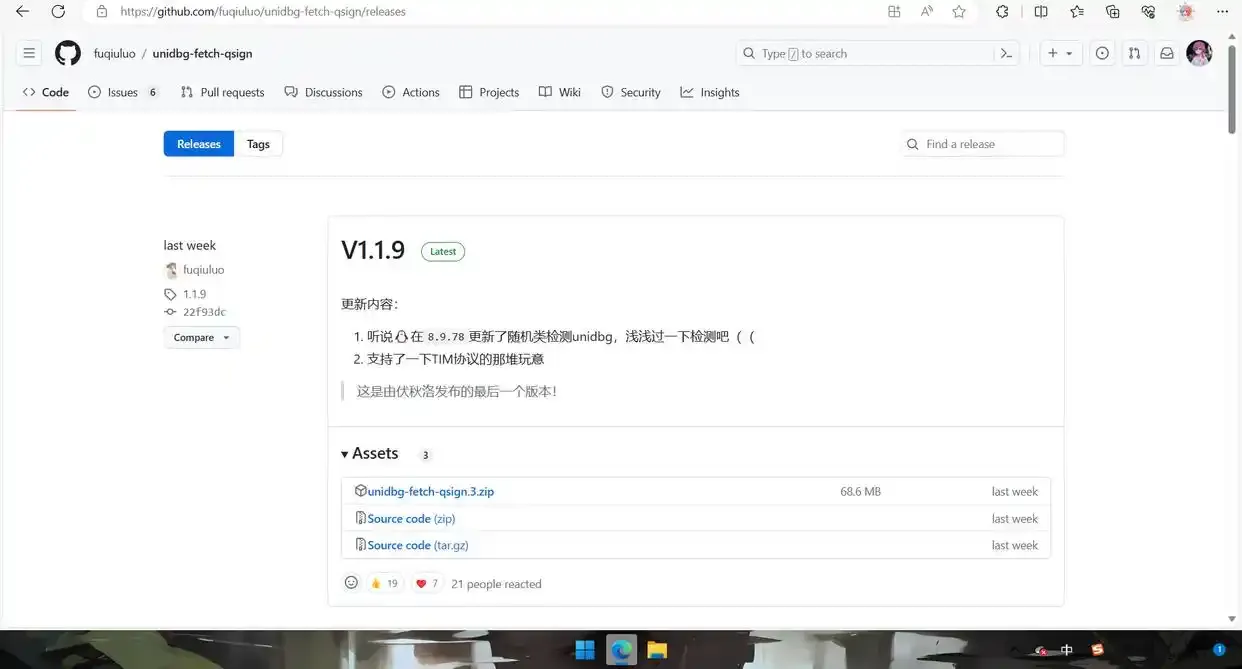Viewport: 1242px width, 669px height.
Task: Click the Find a release field
Action: coord(983,144)
